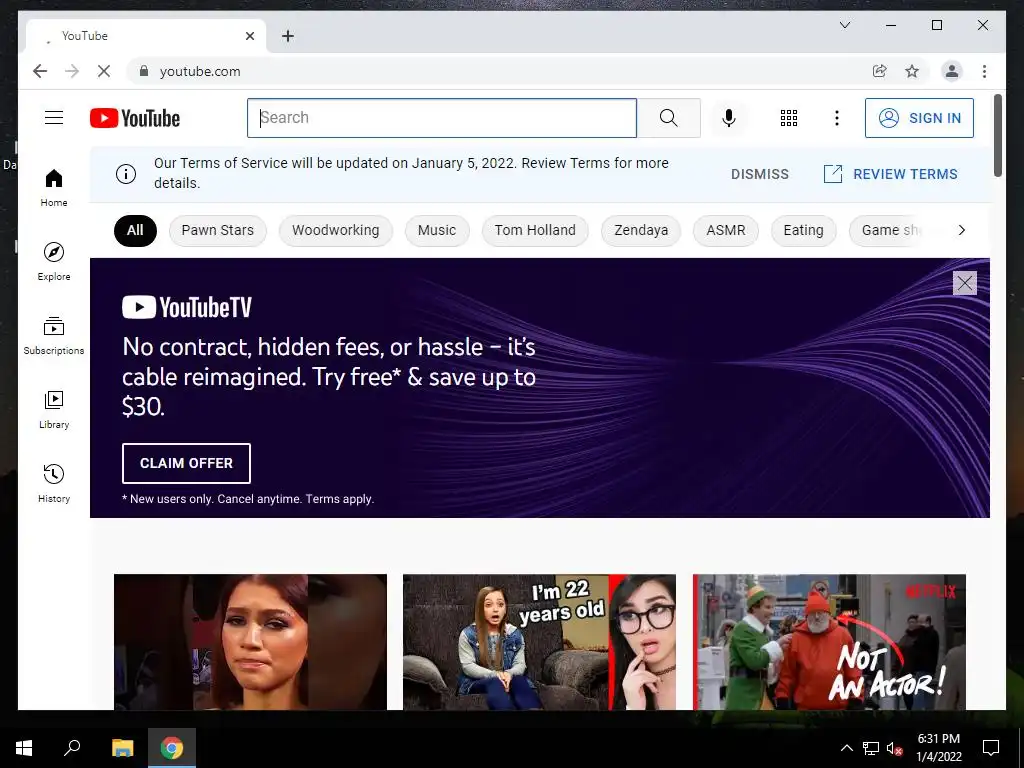
Task: Select the Woodworking chip
Action: pyautogui.click(x=336, y=231)
